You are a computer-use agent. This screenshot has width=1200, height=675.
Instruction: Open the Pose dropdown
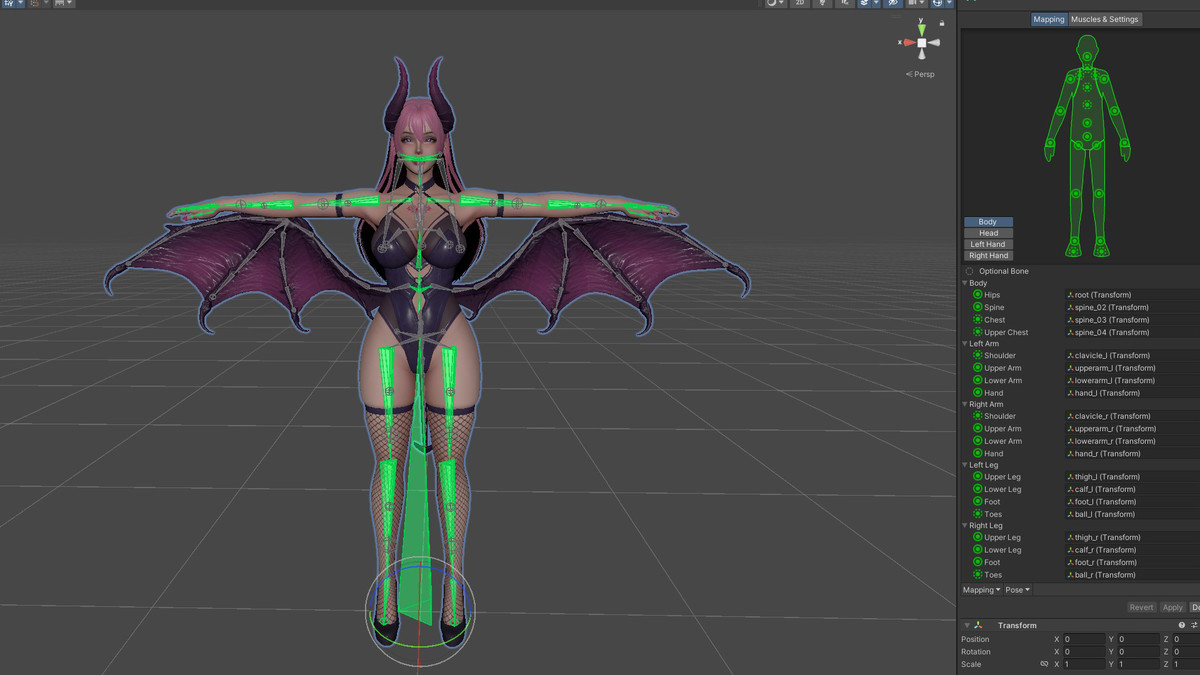[x=1017, y=590]
